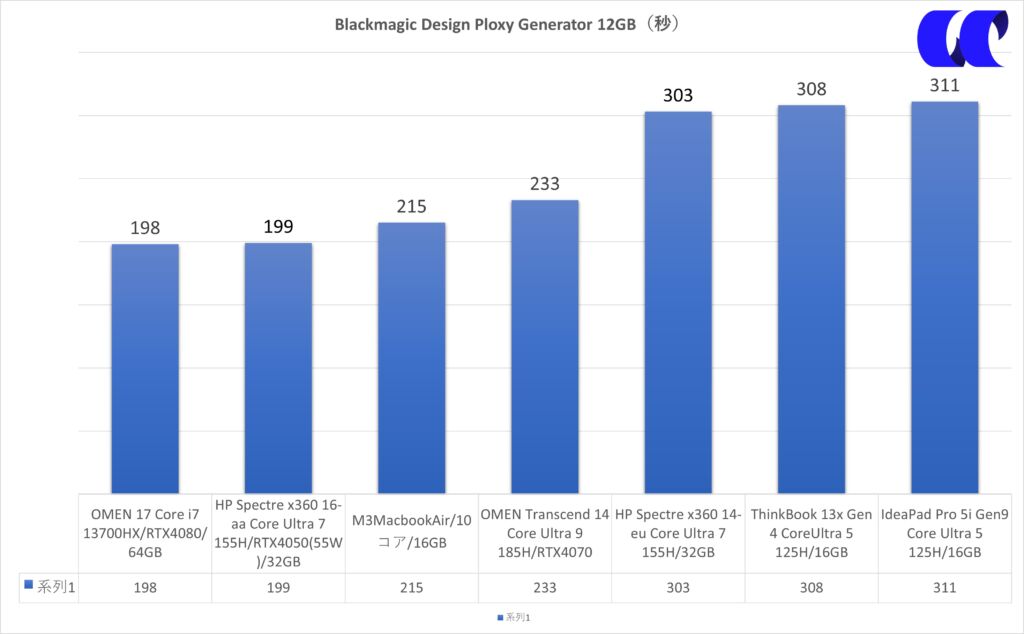
Task: Click the 198 data label above the bar
Action: point(145,228)
